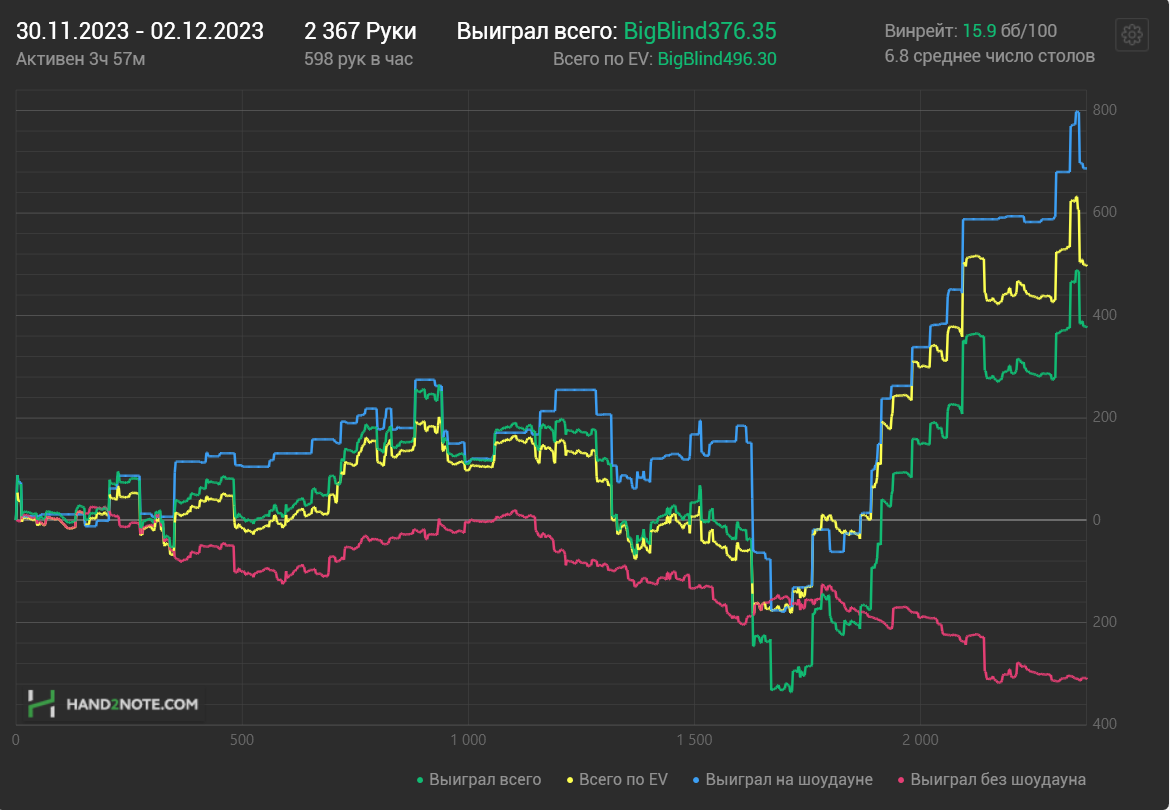Select the 'Выиграл на шоудауне' legend text
This screenshot has height=810, width=1170.
click(x=789, y=779)
